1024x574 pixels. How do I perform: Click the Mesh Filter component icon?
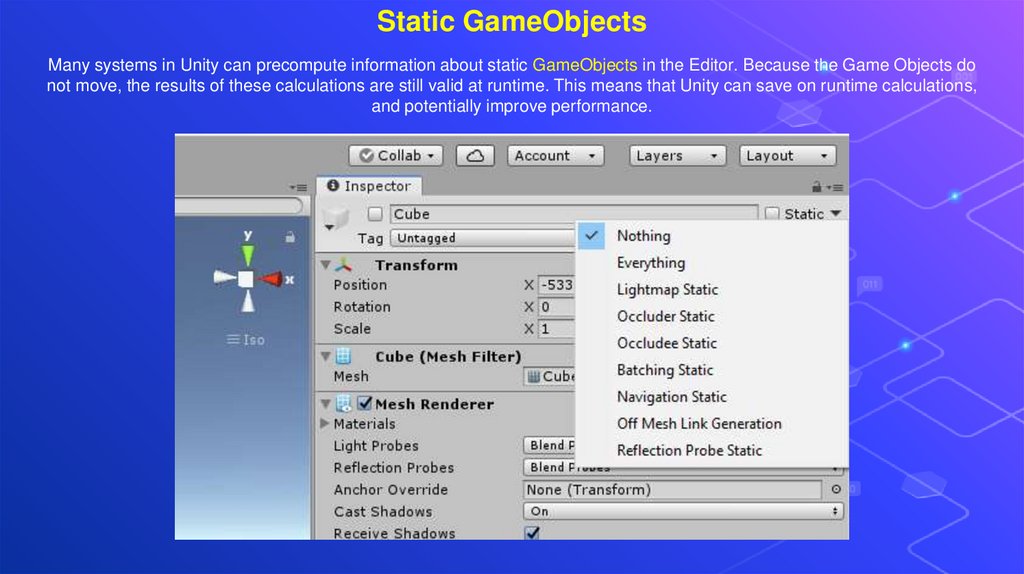[344, 356]
